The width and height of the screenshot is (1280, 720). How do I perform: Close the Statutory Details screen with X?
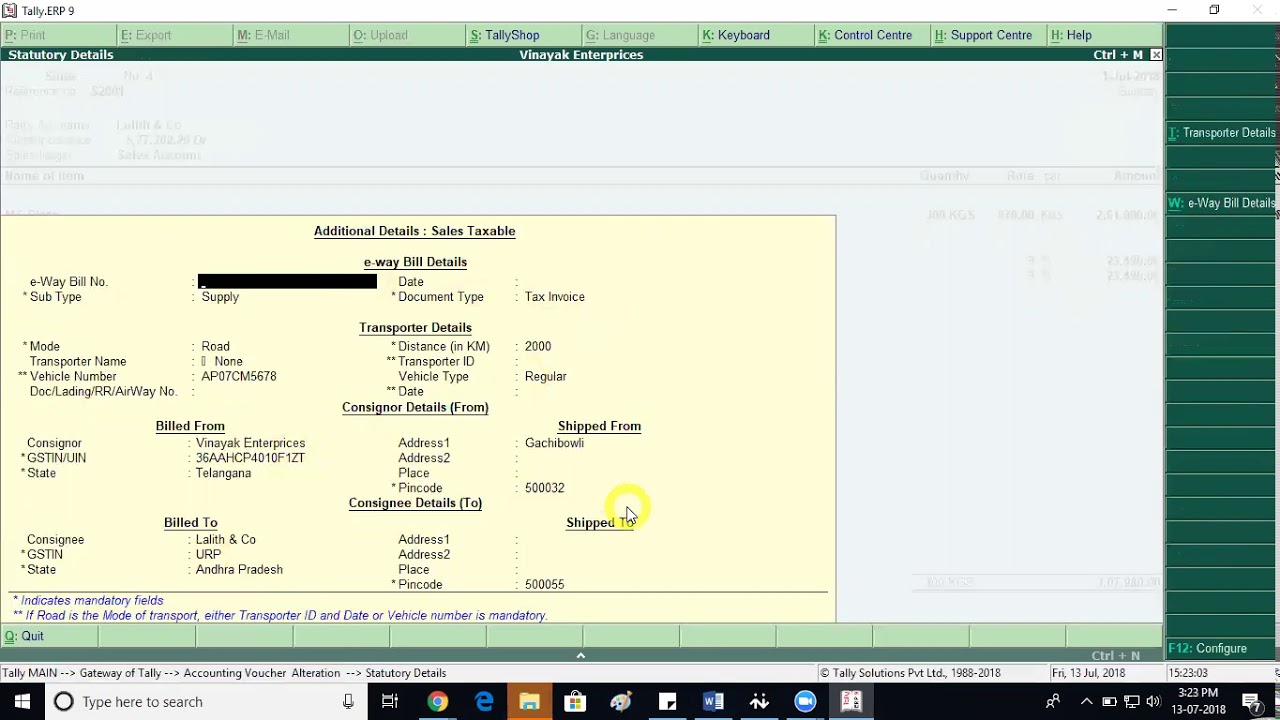(x=1156, y=55)
